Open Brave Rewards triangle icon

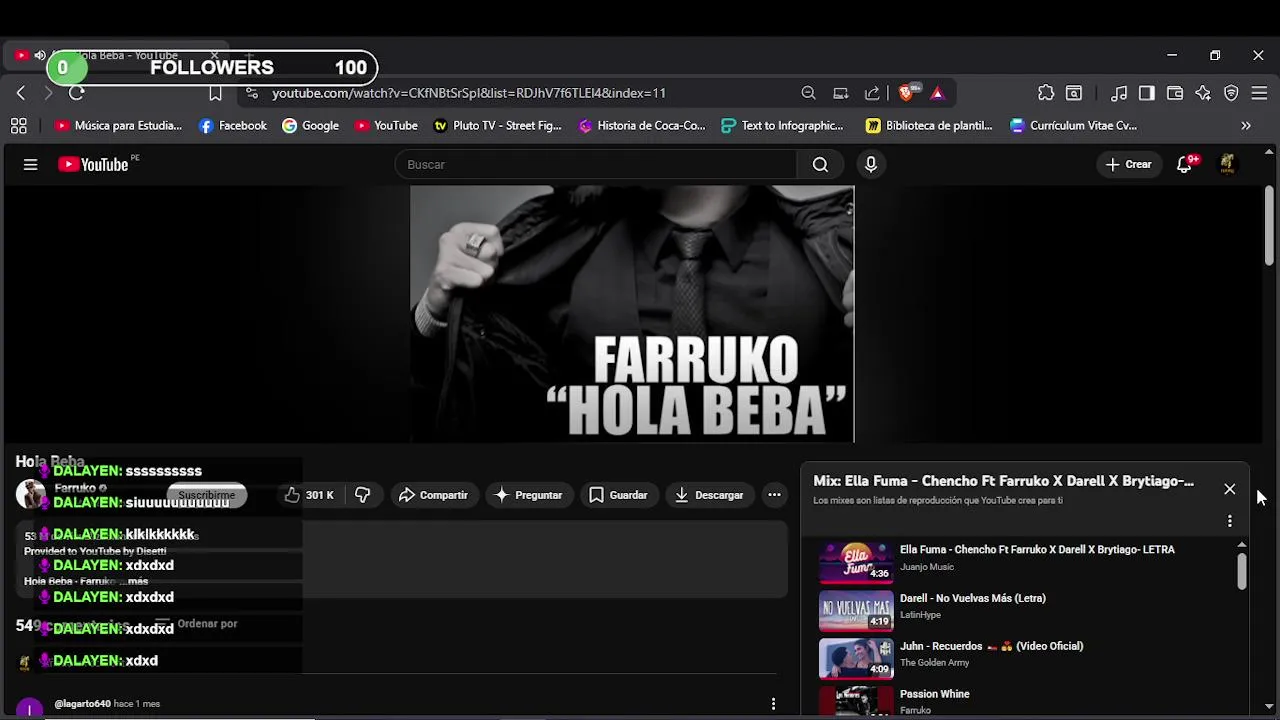(937, 93)
